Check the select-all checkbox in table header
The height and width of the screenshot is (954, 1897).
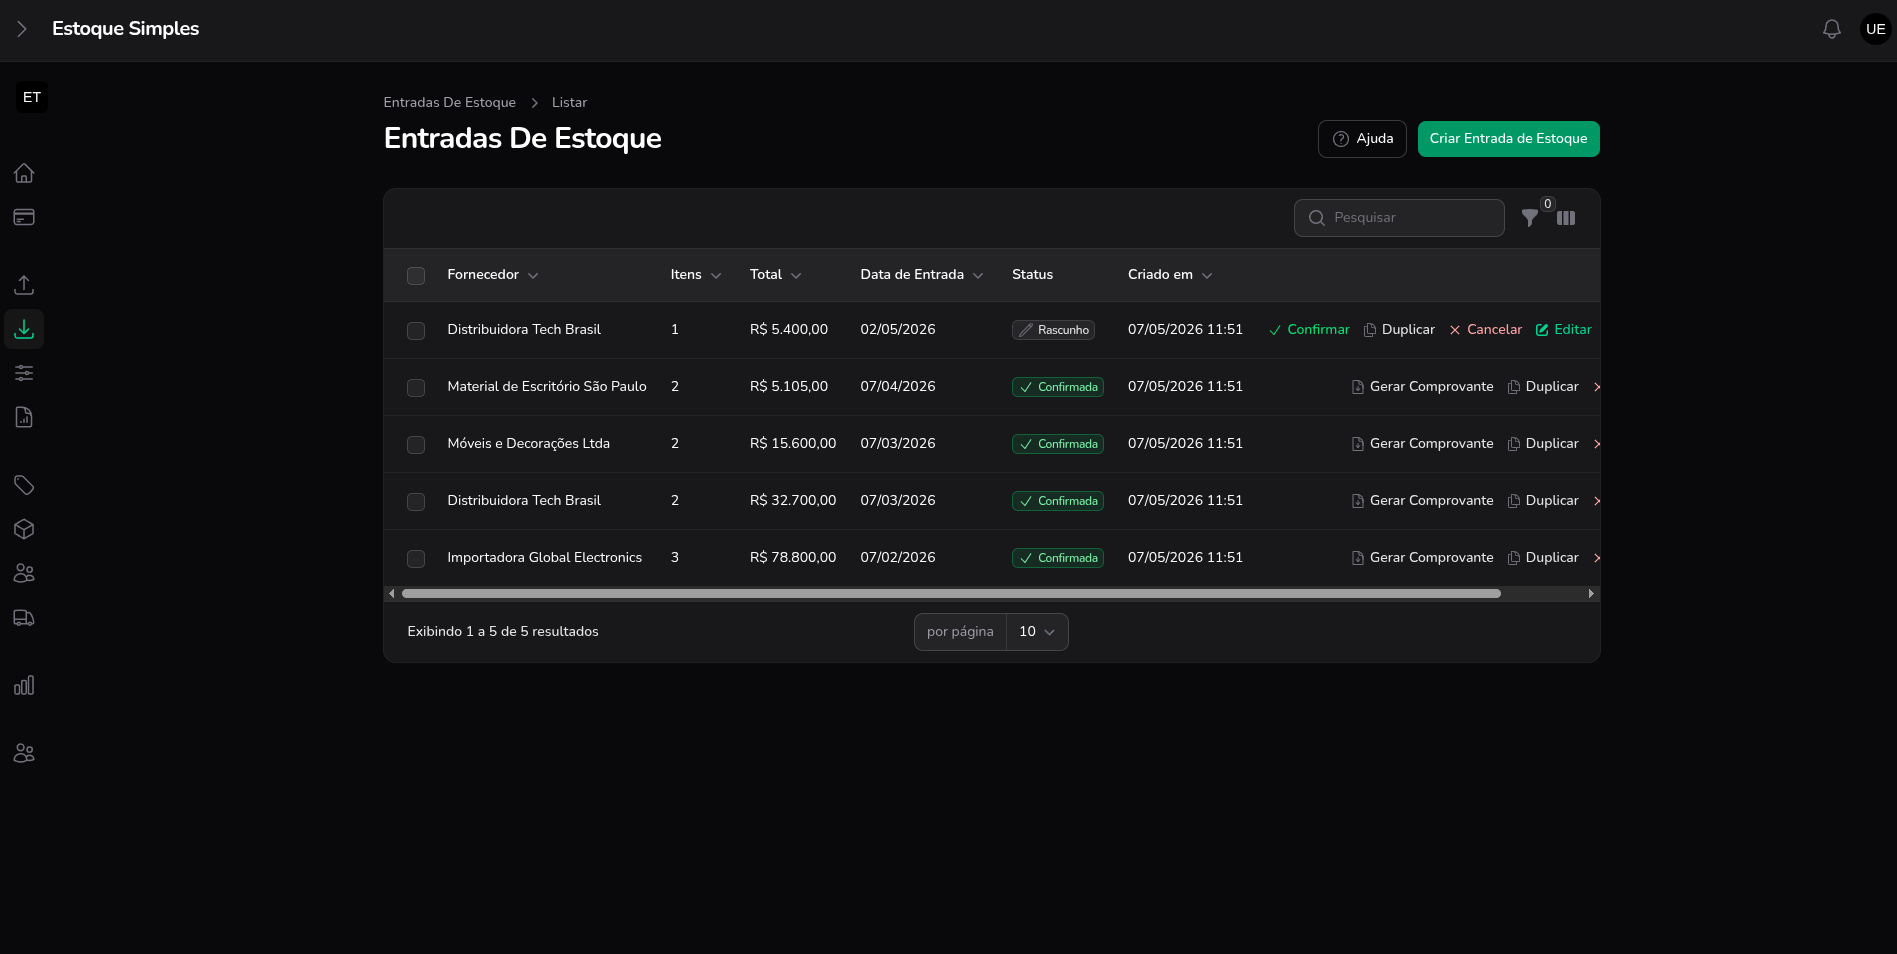[416, 276]
